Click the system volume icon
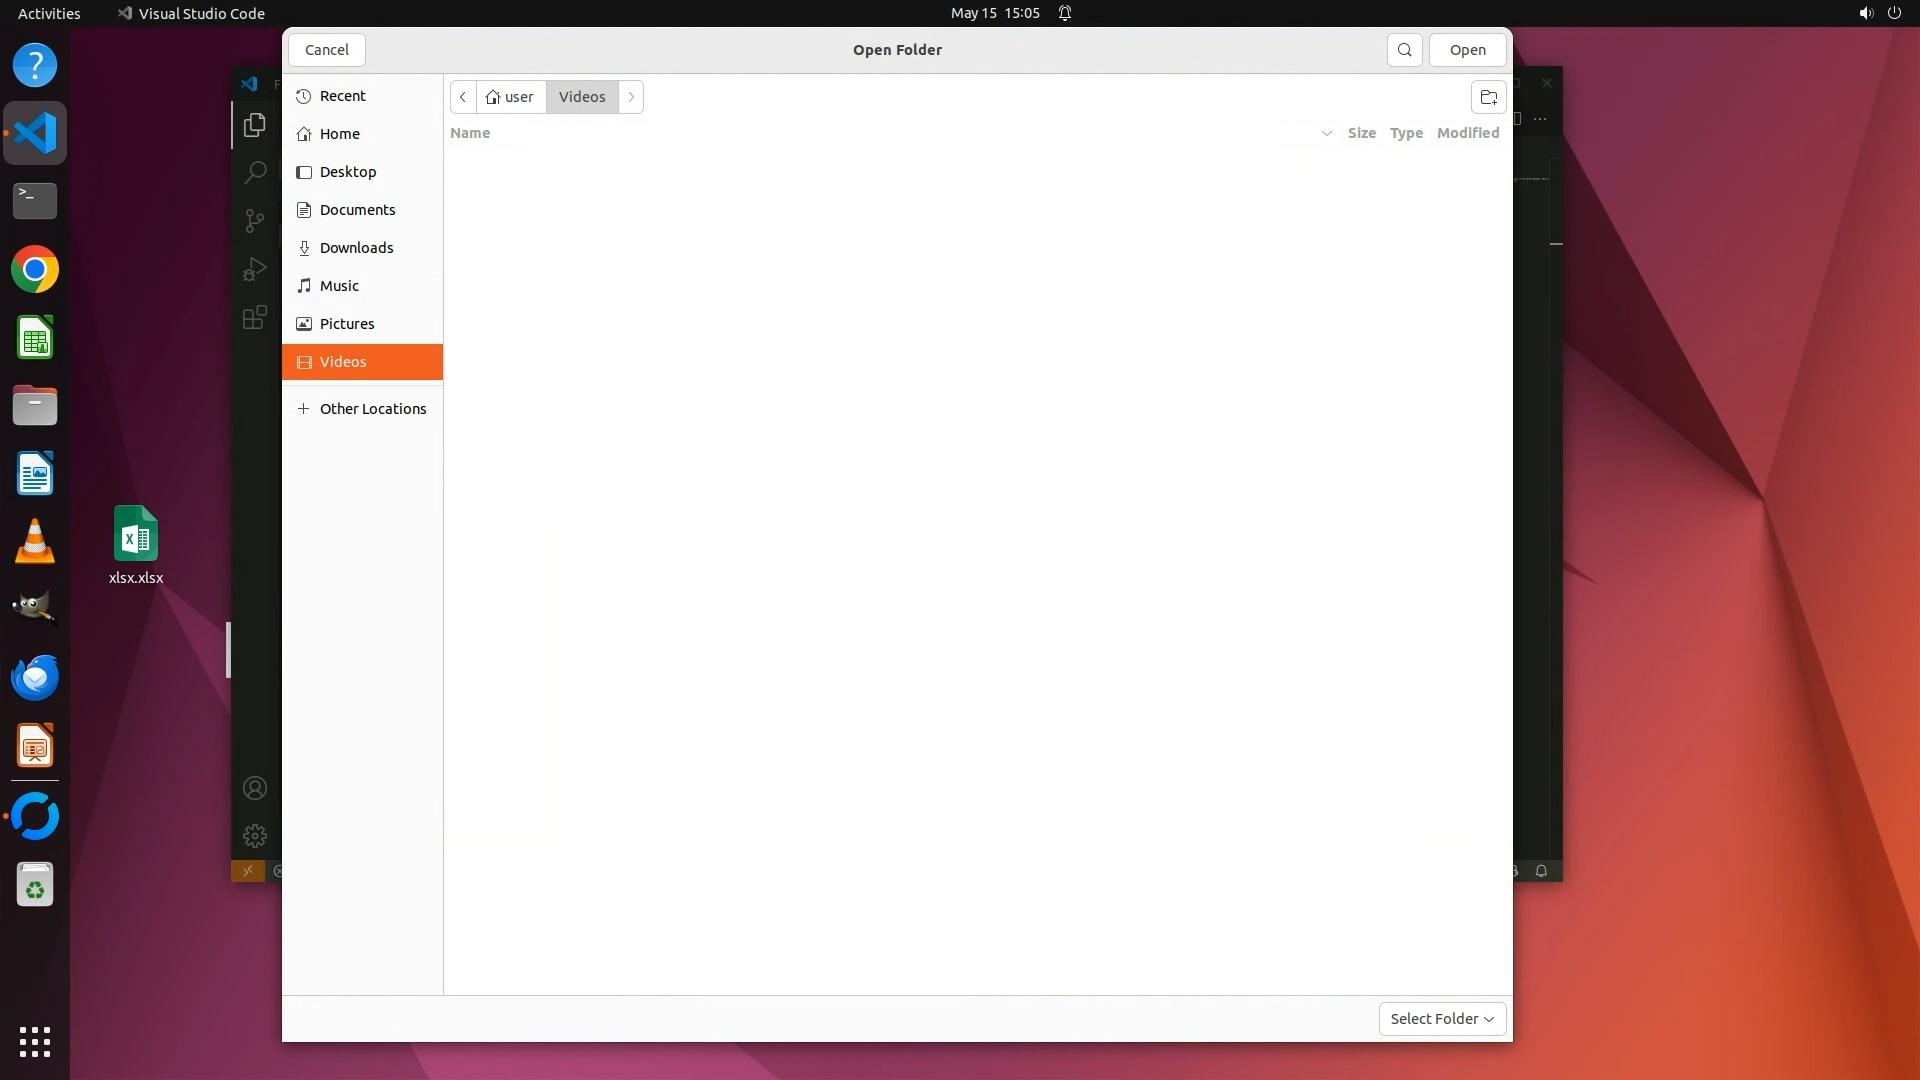The height and width of the screenshot is (1080, 1920). pos(1865,13)
